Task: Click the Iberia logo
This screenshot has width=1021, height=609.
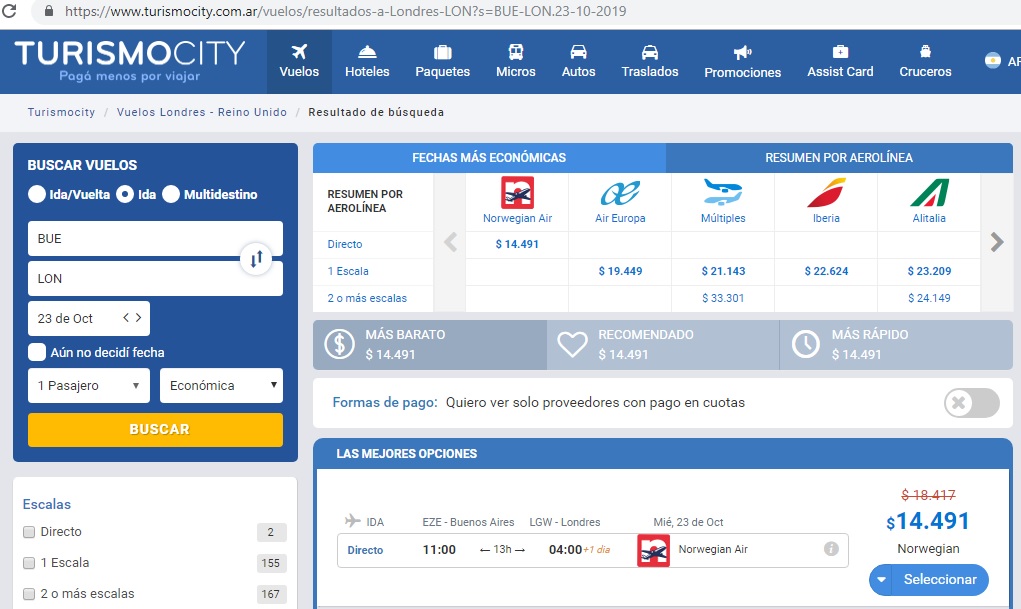Action: click(x=826, y=193)
